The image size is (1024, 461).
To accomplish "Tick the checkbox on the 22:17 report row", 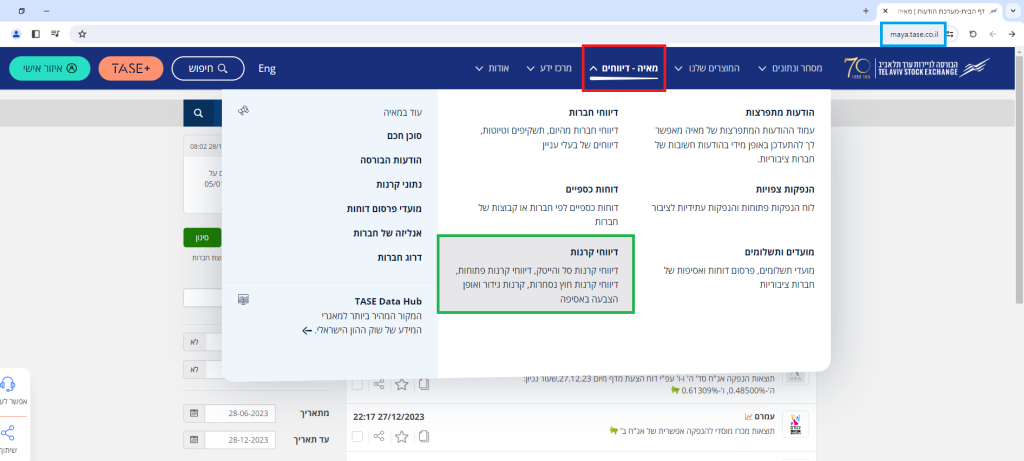I will pyautogui.click(x=358, y=436).
